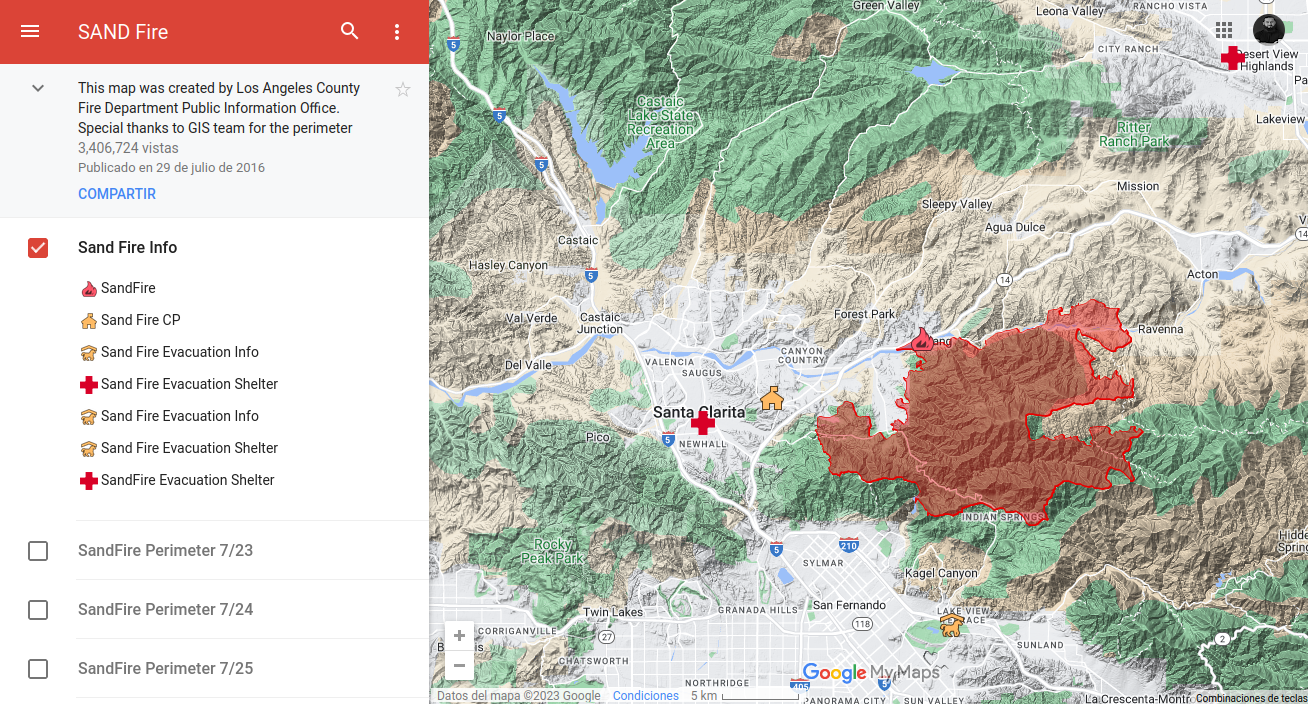The height and width of the screenshot is (704, 1308).
Task: Star this map as favorite
Action: click(x=403, y=90)
